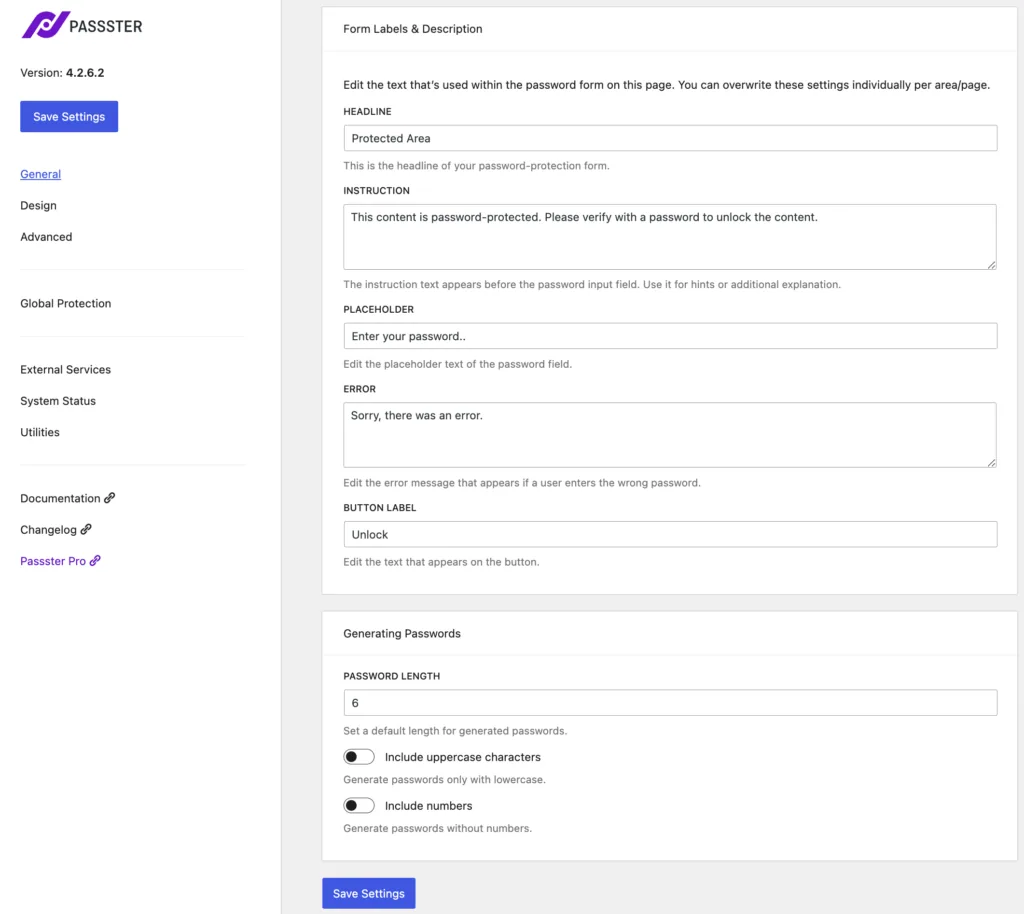Screen dimensions: 1024x914
Task: Click the Password Length field
Action: pyautogui.click(x=670, y=702)
